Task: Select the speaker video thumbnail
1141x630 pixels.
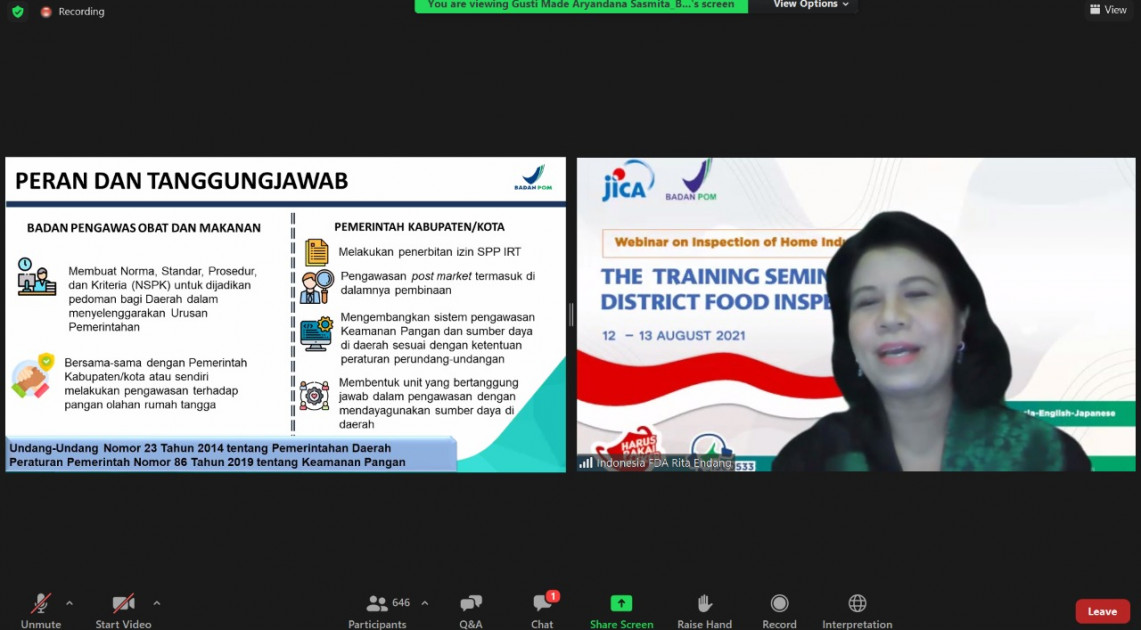Action: (855, 314)
